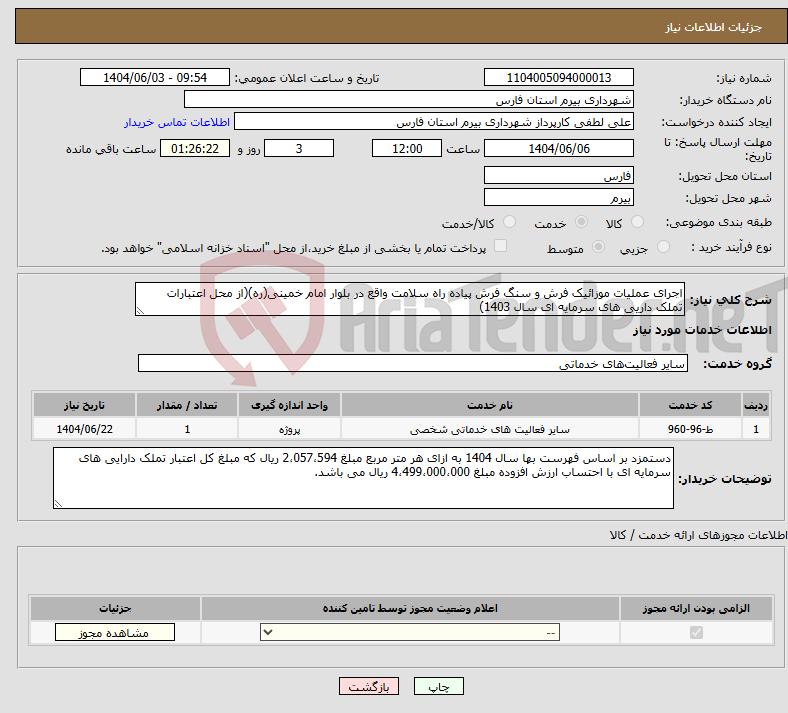
Task: Click the deadline time field 12:00
Action: [407, 148]
